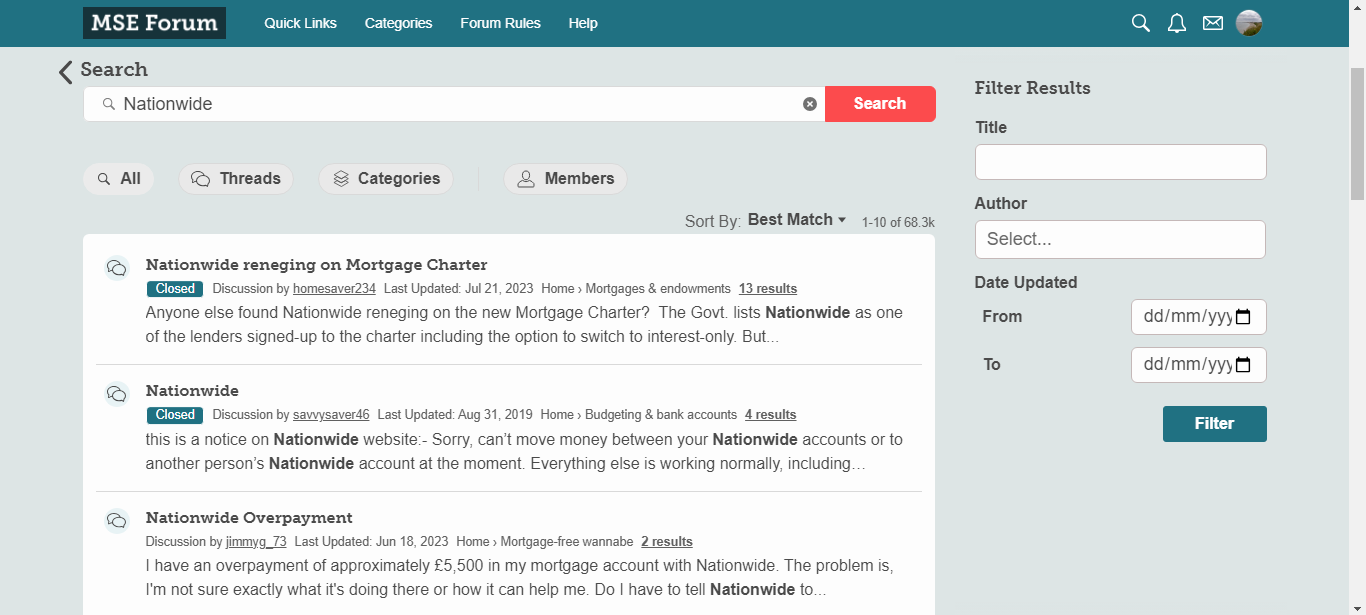This screenshot has width=1366, height=615.
Task: Open the 'Nationwide Overpayment' thread
Action: coord(249,518)
